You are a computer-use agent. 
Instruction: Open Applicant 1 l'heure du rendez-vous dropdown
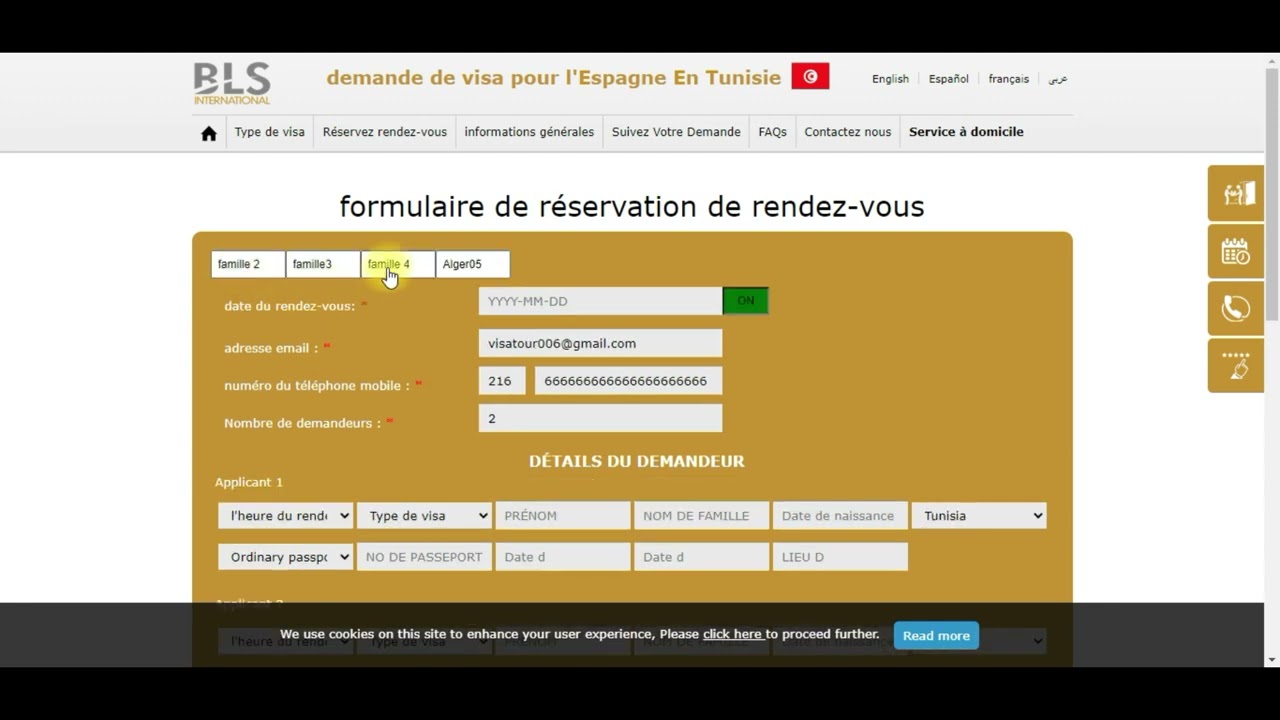(x=286, y=516)
